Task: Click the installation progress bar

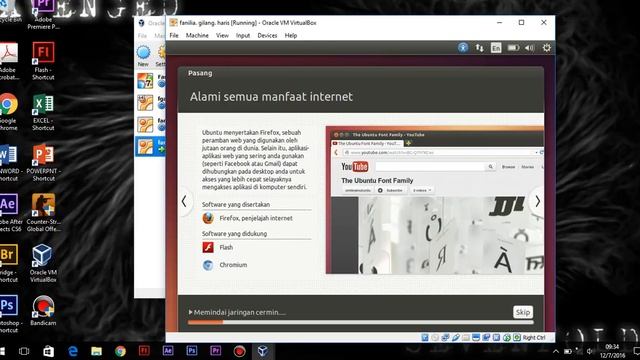Action: click(x=360, y=322)
